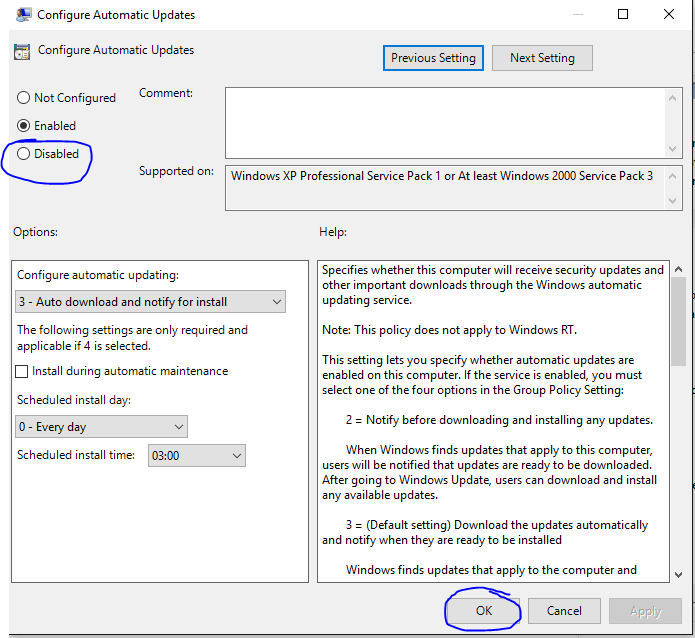
Task: Click the Help pane scroll down arrow
Action: [678, 575]
